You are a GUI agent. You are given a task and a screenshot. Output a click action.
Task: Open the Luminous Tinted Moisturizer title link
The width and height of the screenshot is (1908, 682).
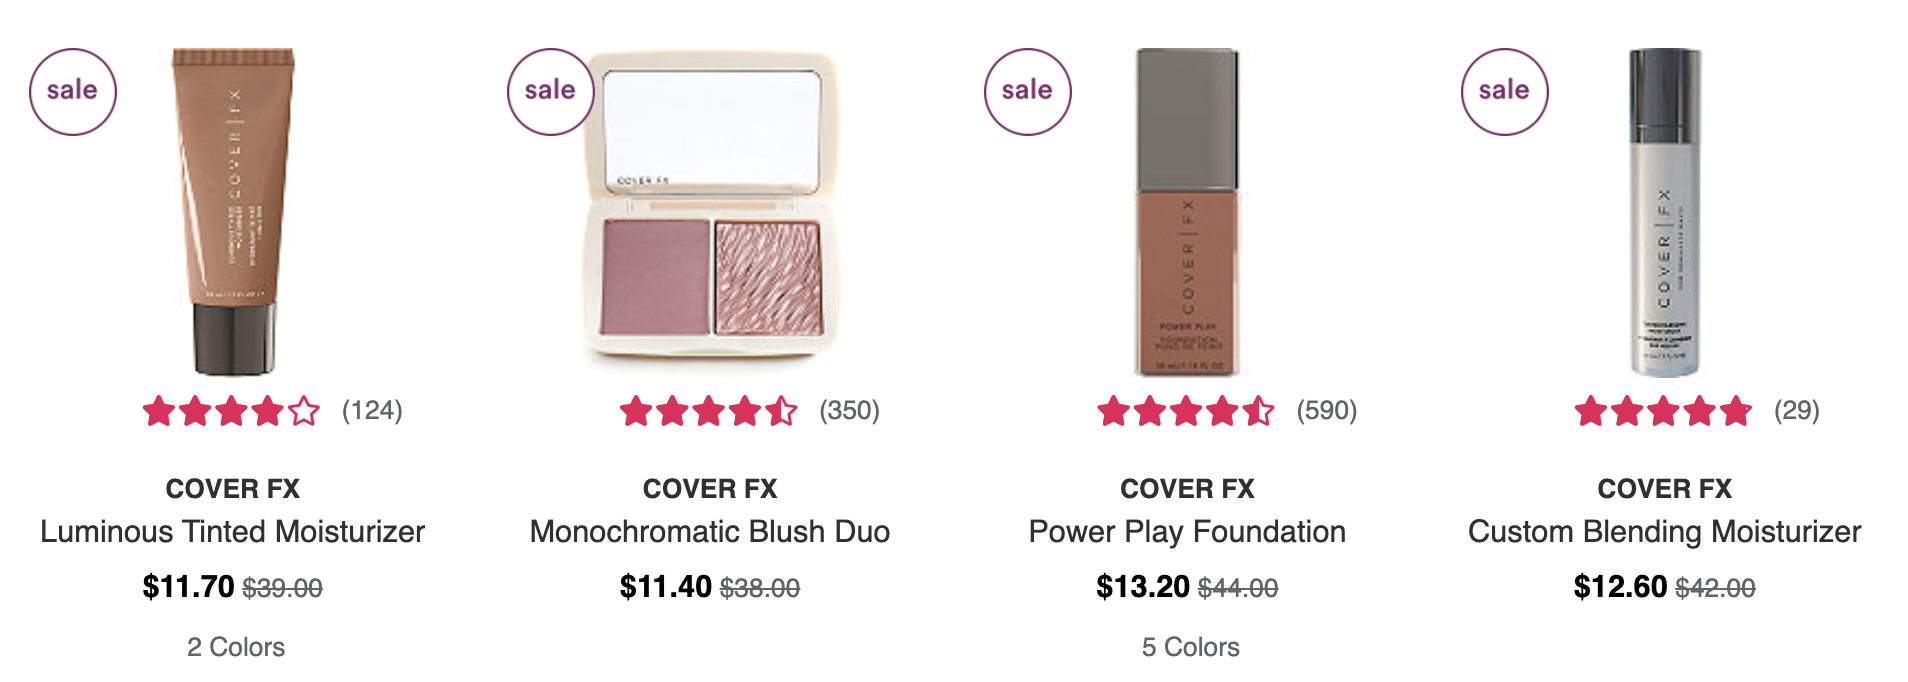[x=233, y=531]
